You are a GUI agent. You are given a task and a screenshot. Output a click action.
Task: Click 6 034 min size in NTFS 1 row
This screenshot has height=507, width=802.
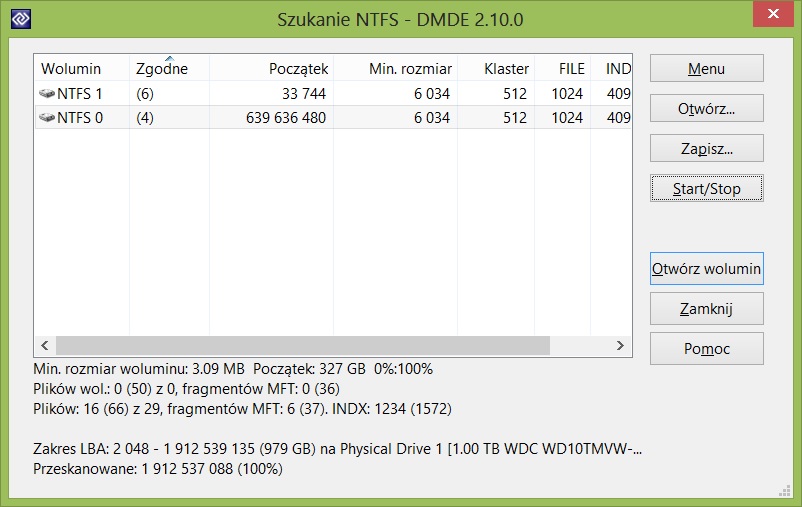coord(432,94)
